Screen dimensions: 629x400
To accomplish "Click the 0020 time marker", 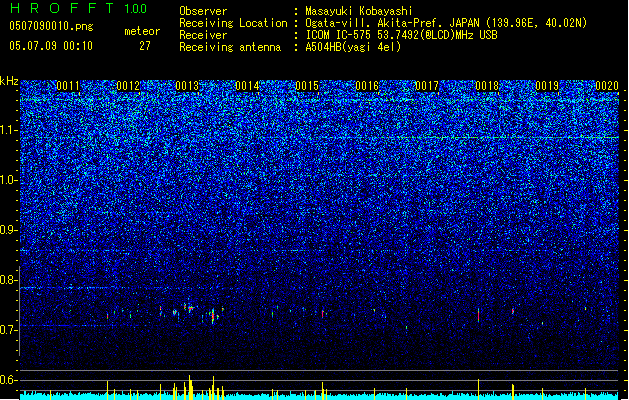I will coord(607,86).
